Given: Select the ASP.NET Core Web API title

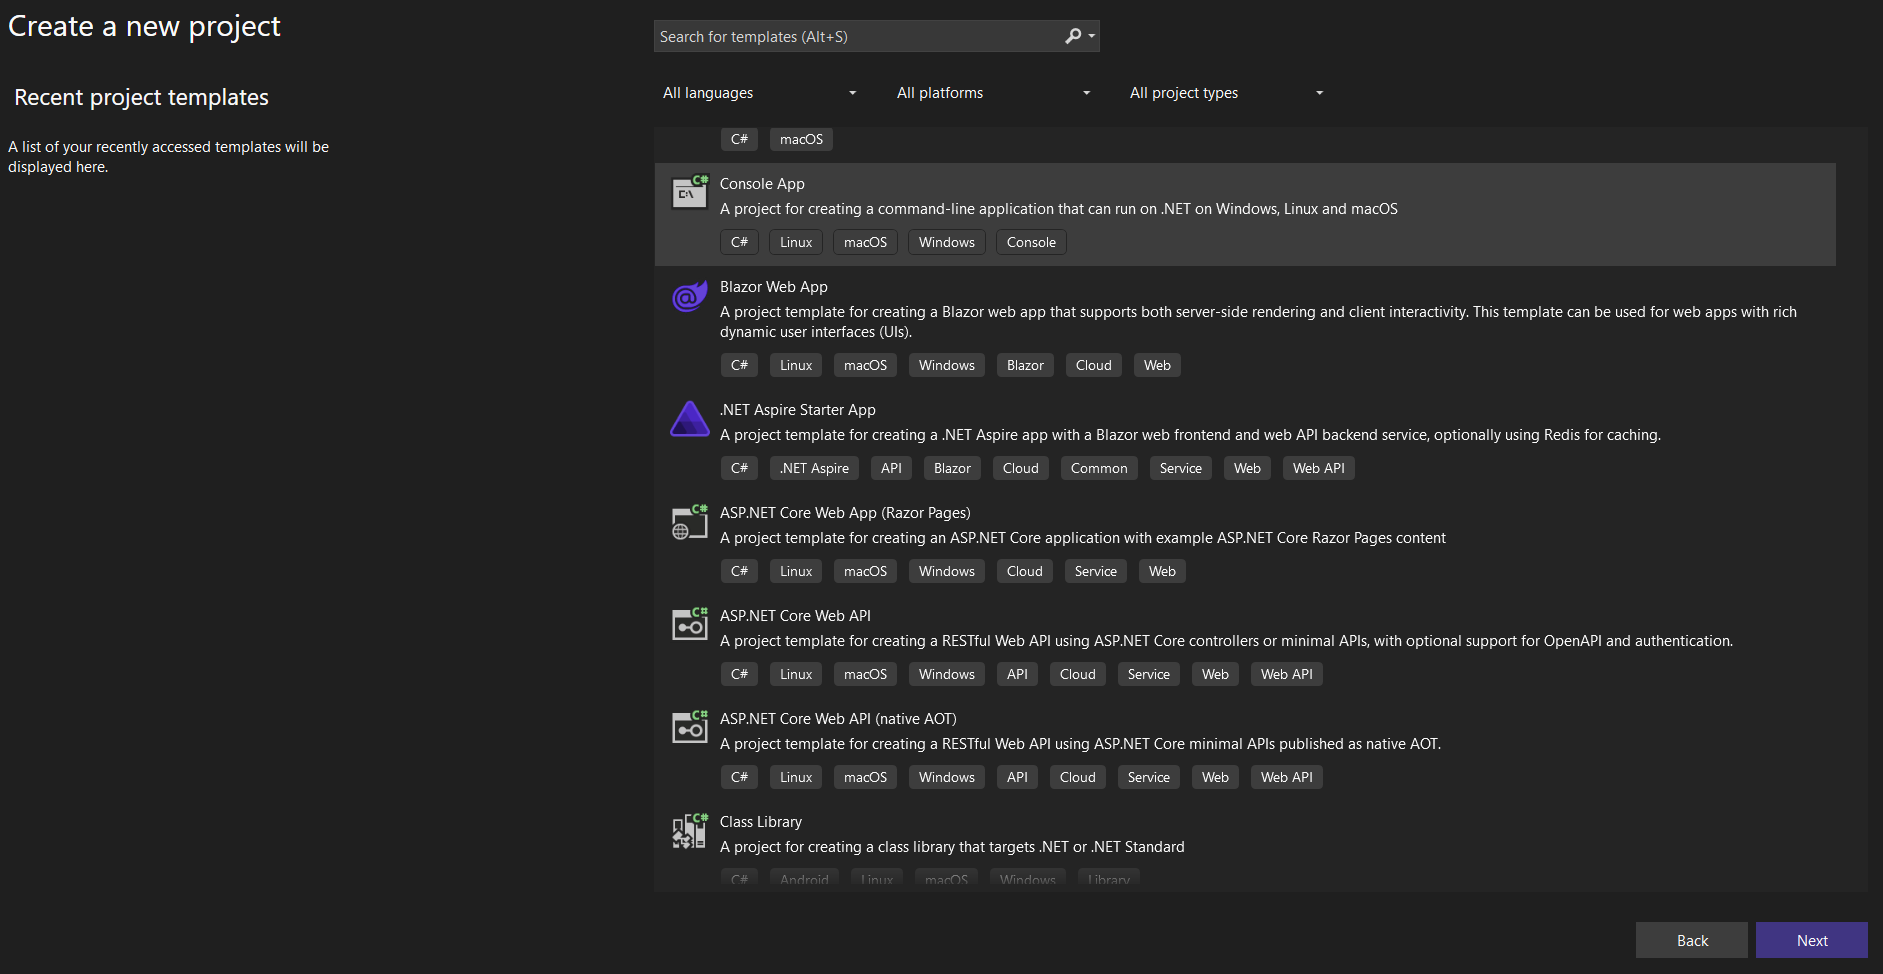Looking at the screenshot, I should click(795, 616).
